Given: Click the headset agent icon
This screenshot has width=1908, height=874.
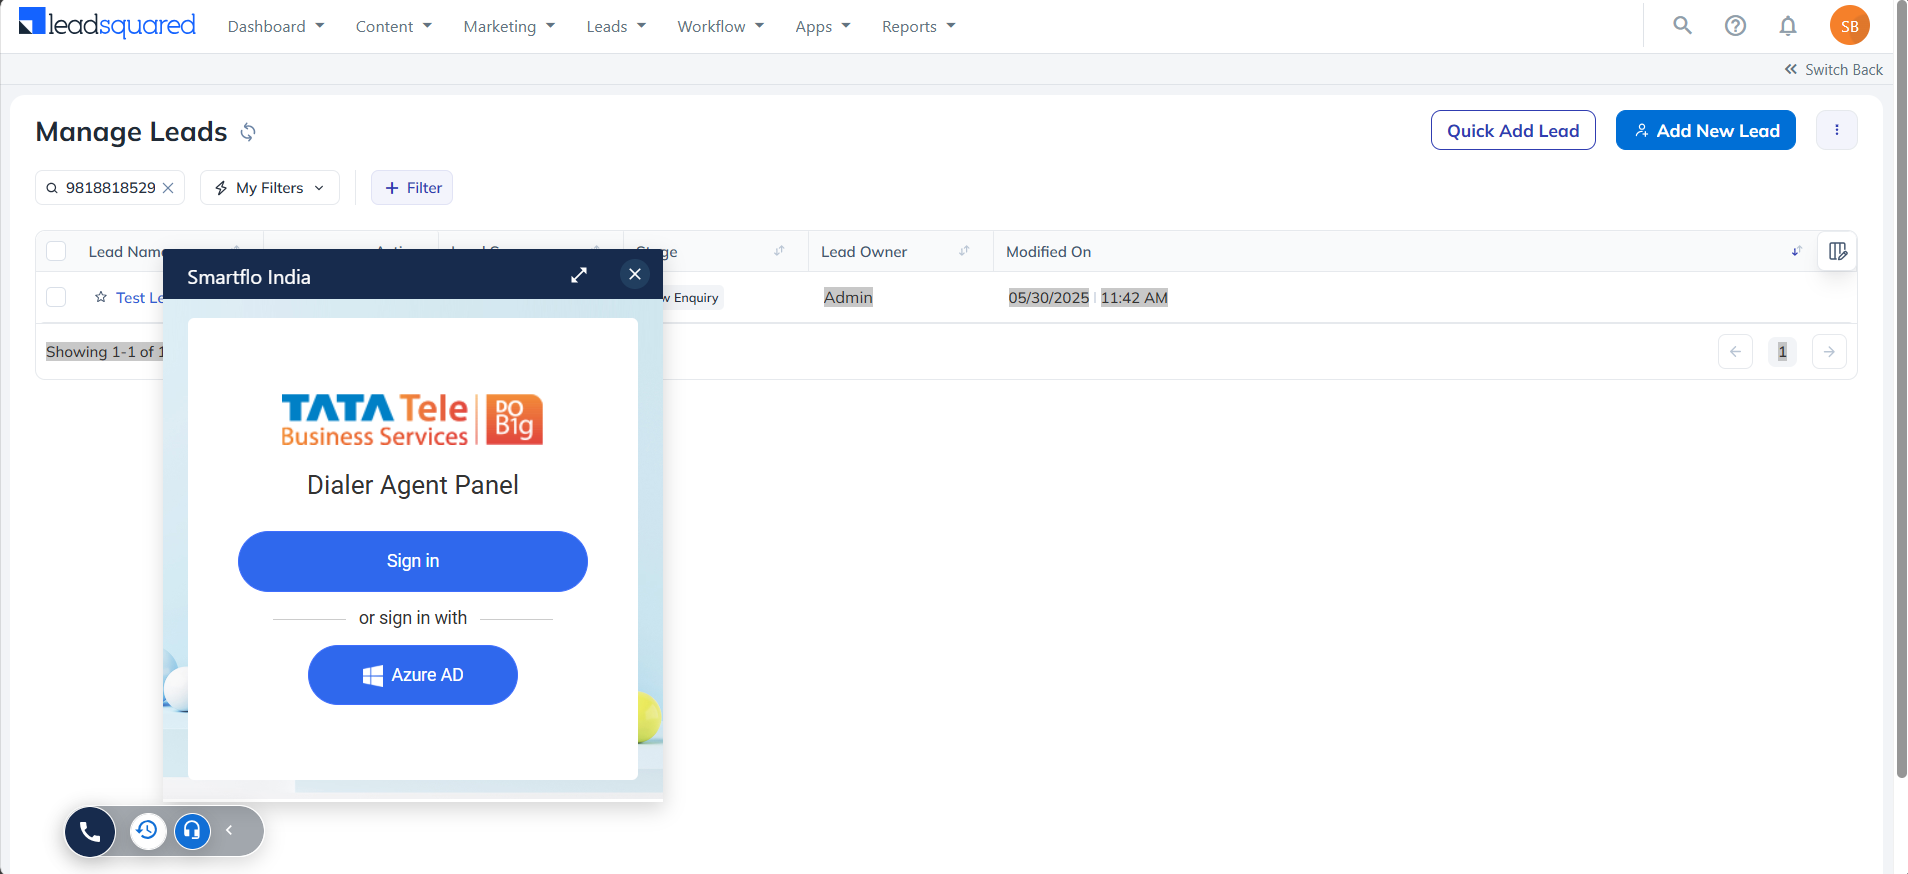Looking at the screenshot, I should [x=192, y=830].
